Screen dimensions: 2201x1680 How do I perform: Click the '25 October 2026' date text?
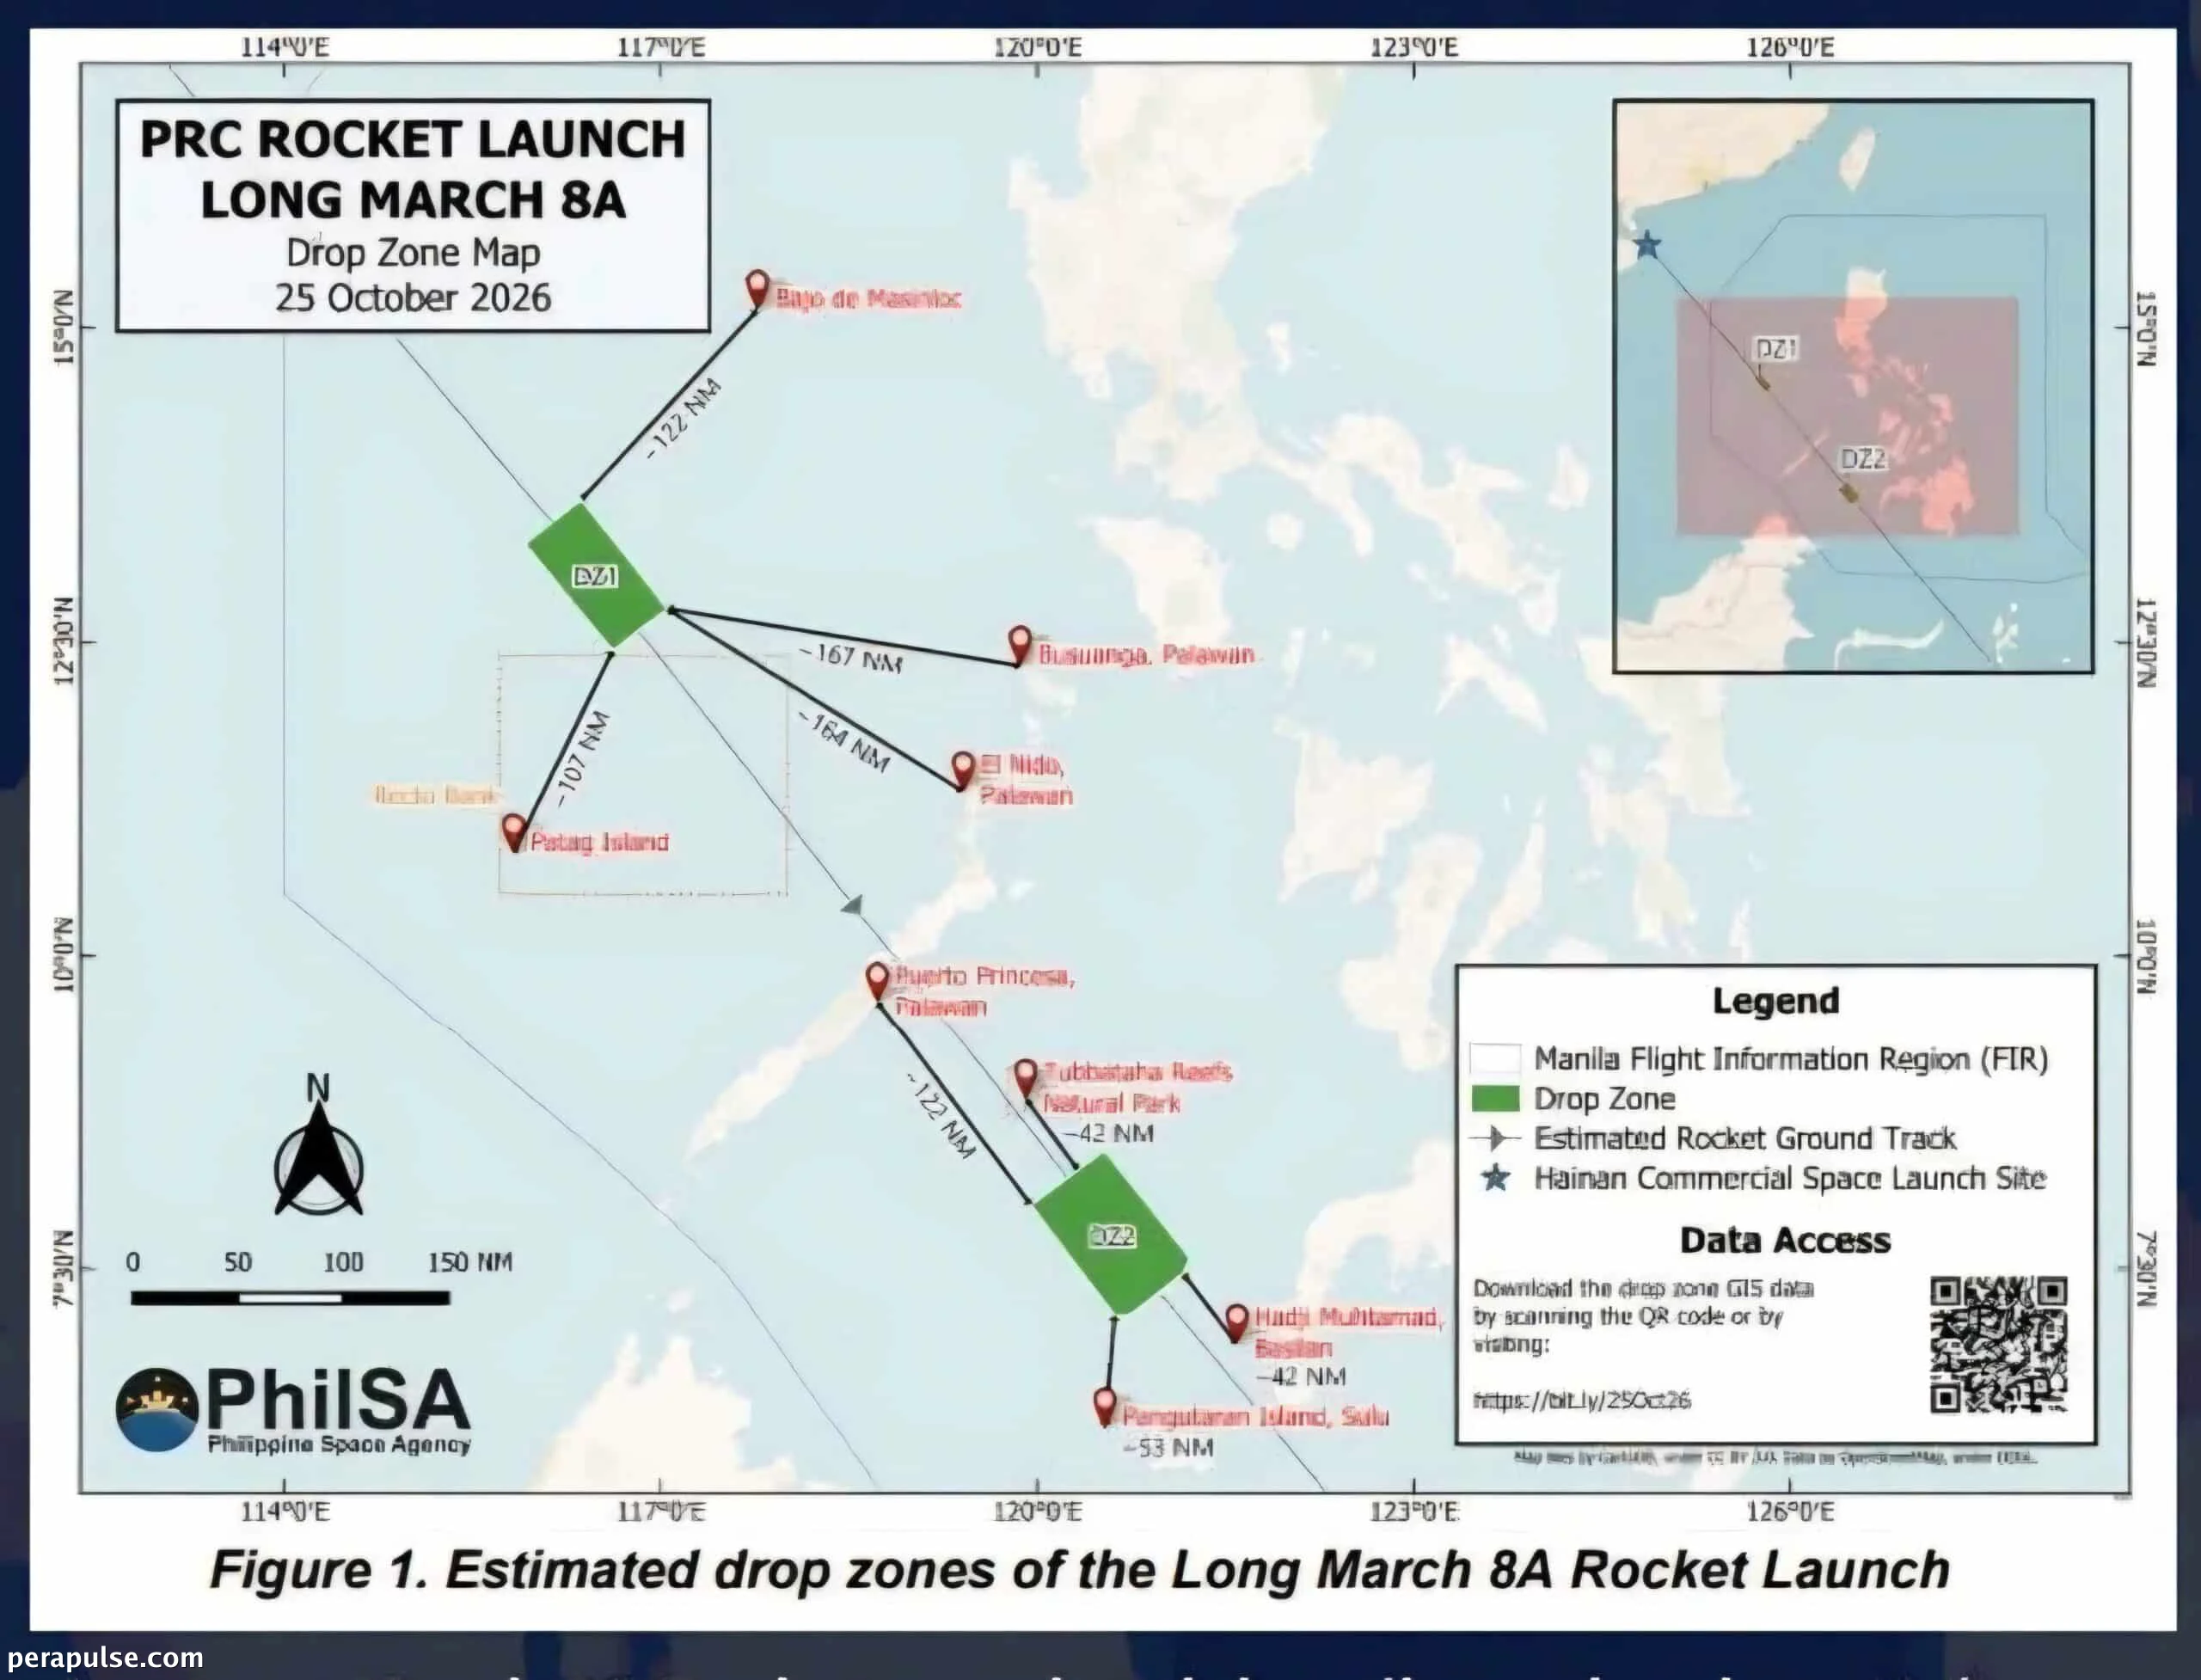[x=413, y=298]
